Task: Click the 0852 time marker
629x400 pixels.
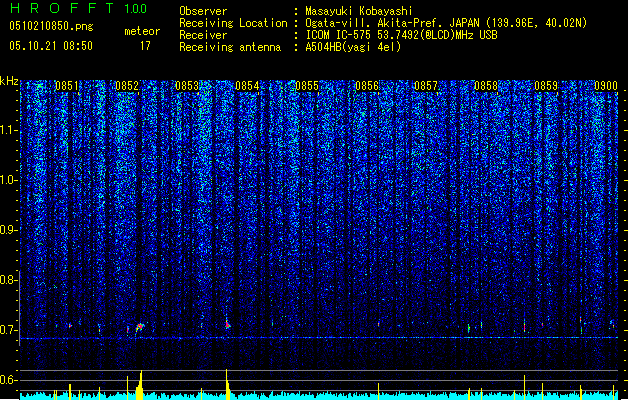Action: (127, 86)
